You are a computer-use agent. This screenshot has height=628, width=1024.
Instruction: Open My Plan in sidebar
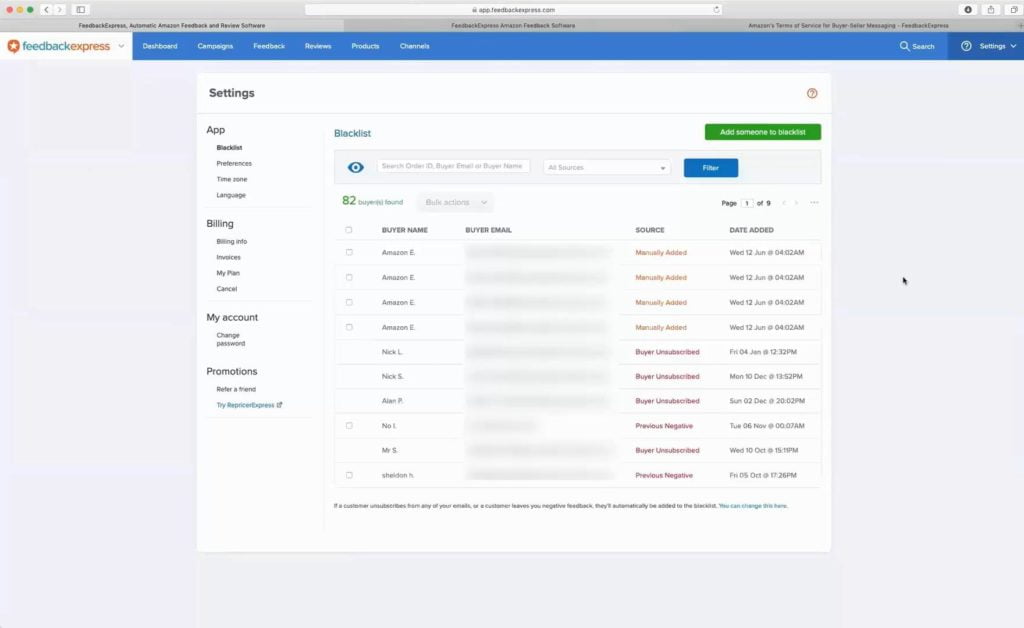[x=228, y=273]
